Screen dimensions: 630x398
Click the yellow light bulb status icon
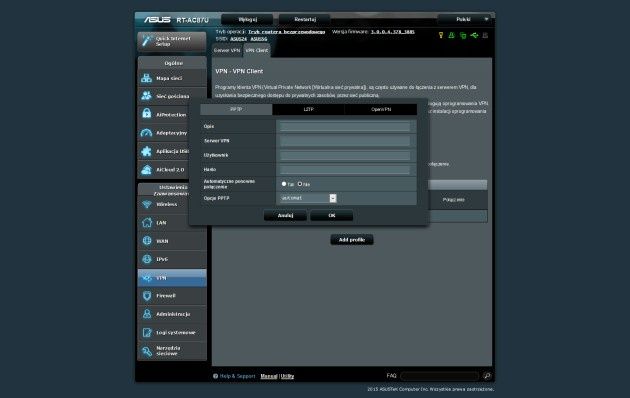(441, 35)
